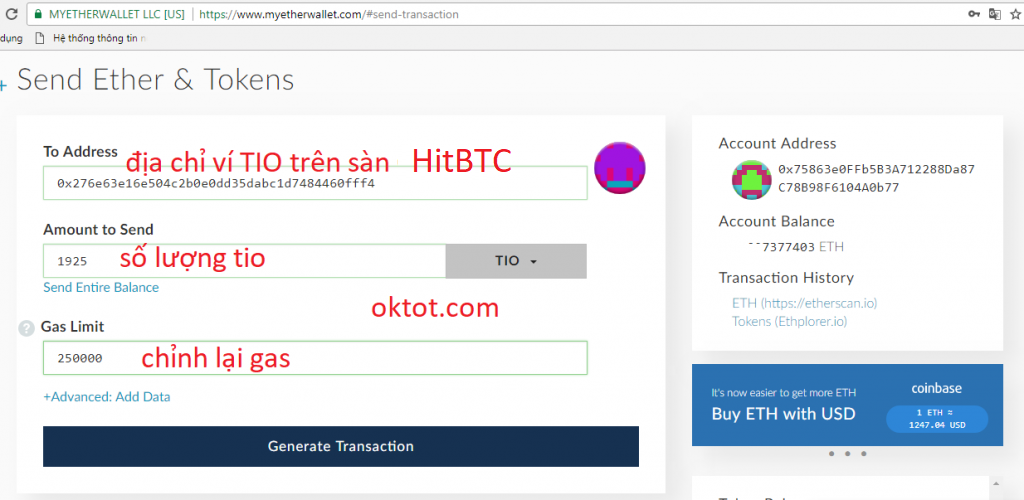Image resolution: width=1024 pixels, height=500 pixels.
Task: Select the middle carousel dot under banner
Action: tap(847, 454)
